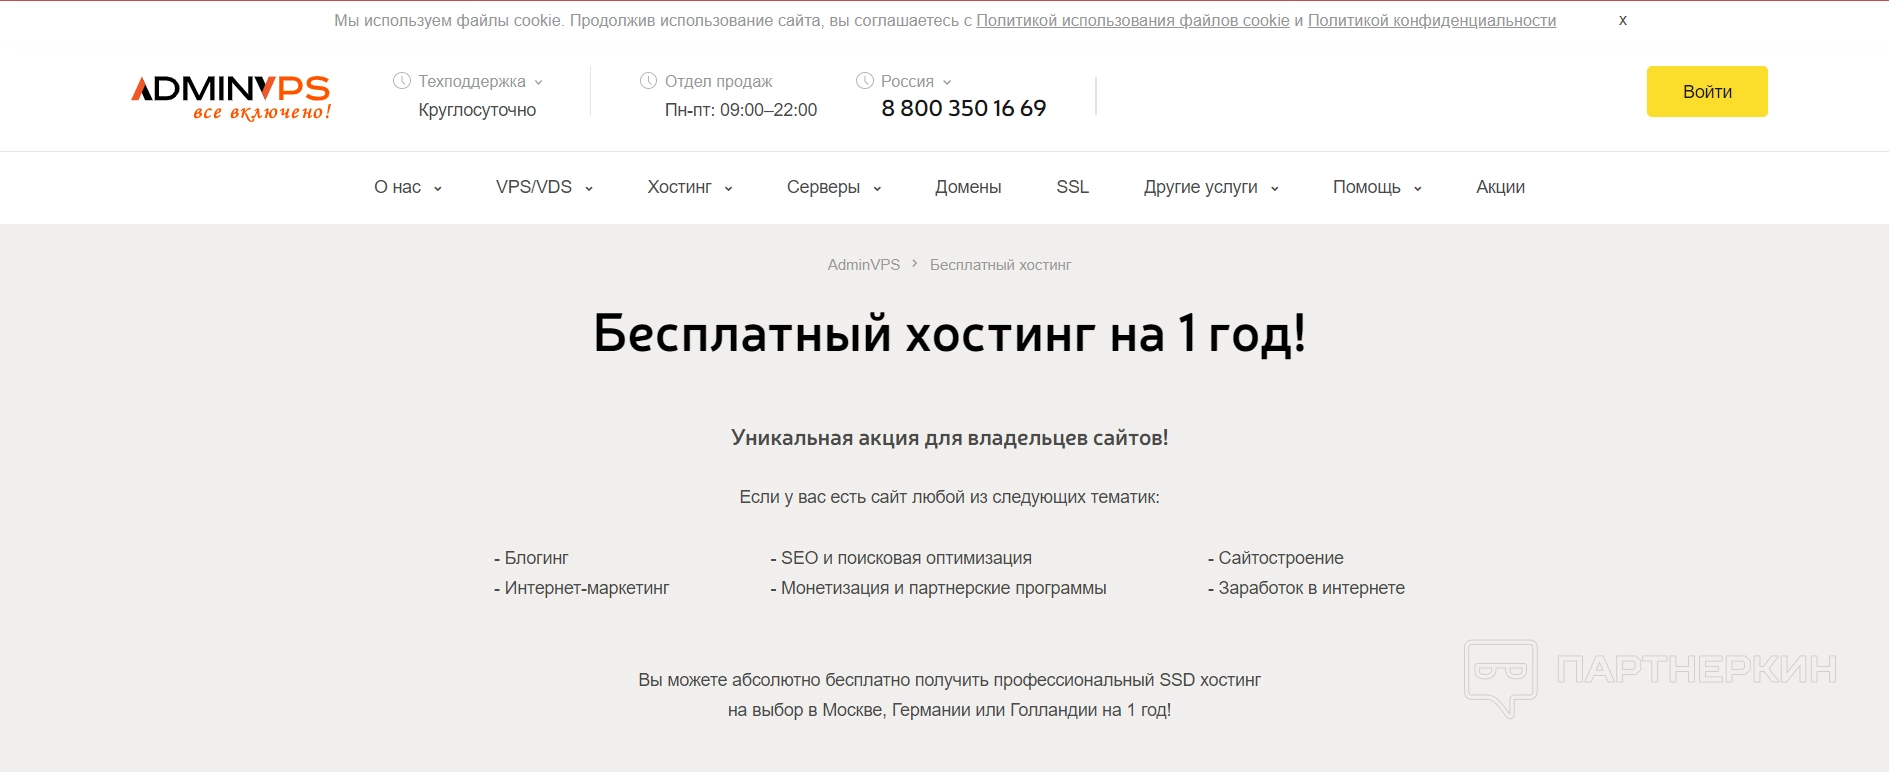Open the Серверы menu
The height and width of the screenshot is (772, 1889).
[x=834, y=187]
